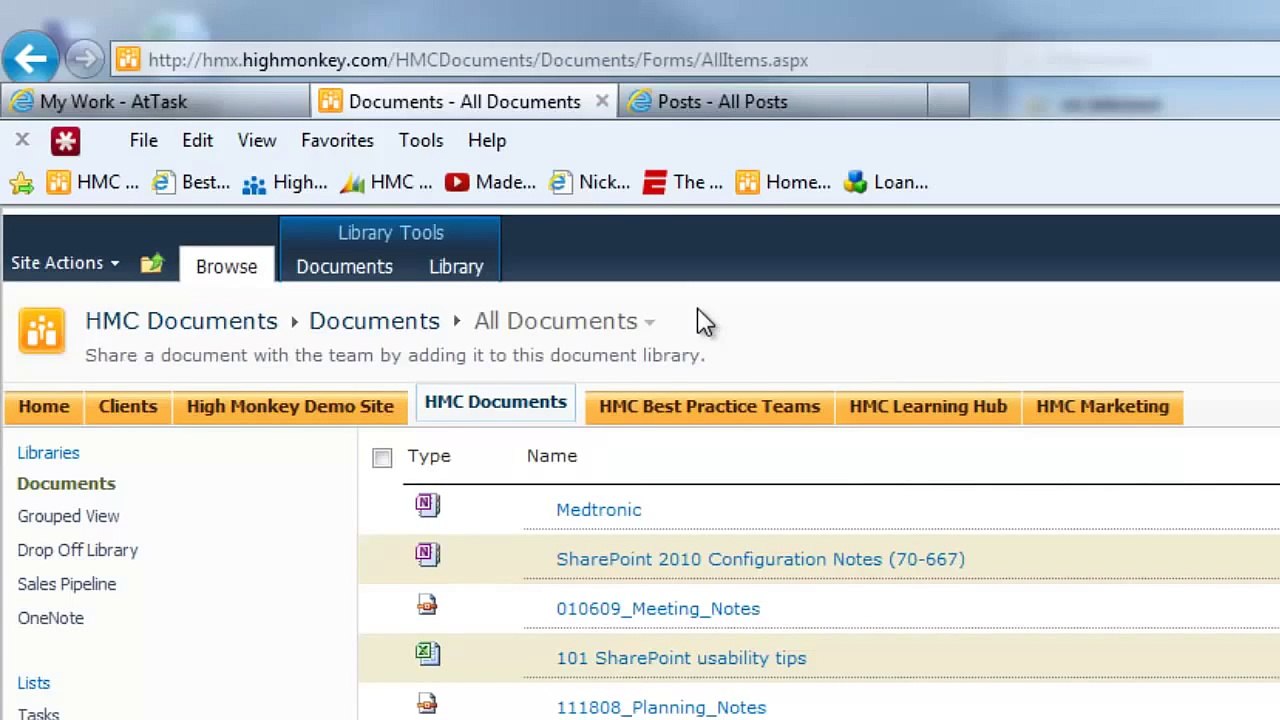Open the Medtronic document
This screenshot has height=720, width=1280.
point(598,510)
